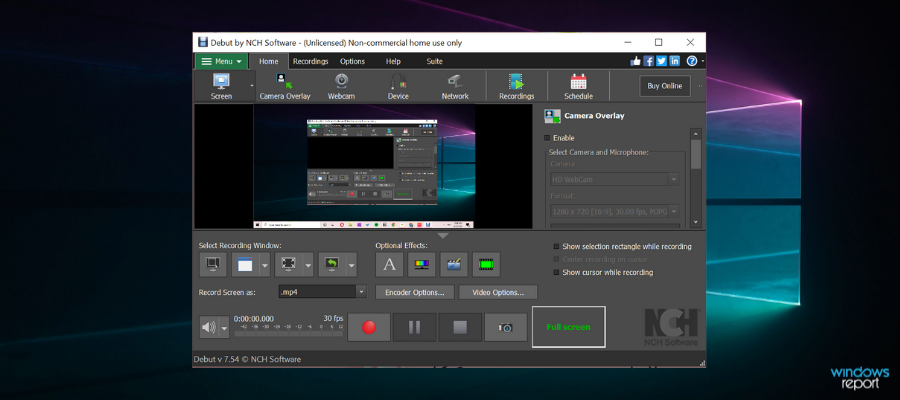Open the blue help question icon
900x400 pixels.
coord(692,61)
